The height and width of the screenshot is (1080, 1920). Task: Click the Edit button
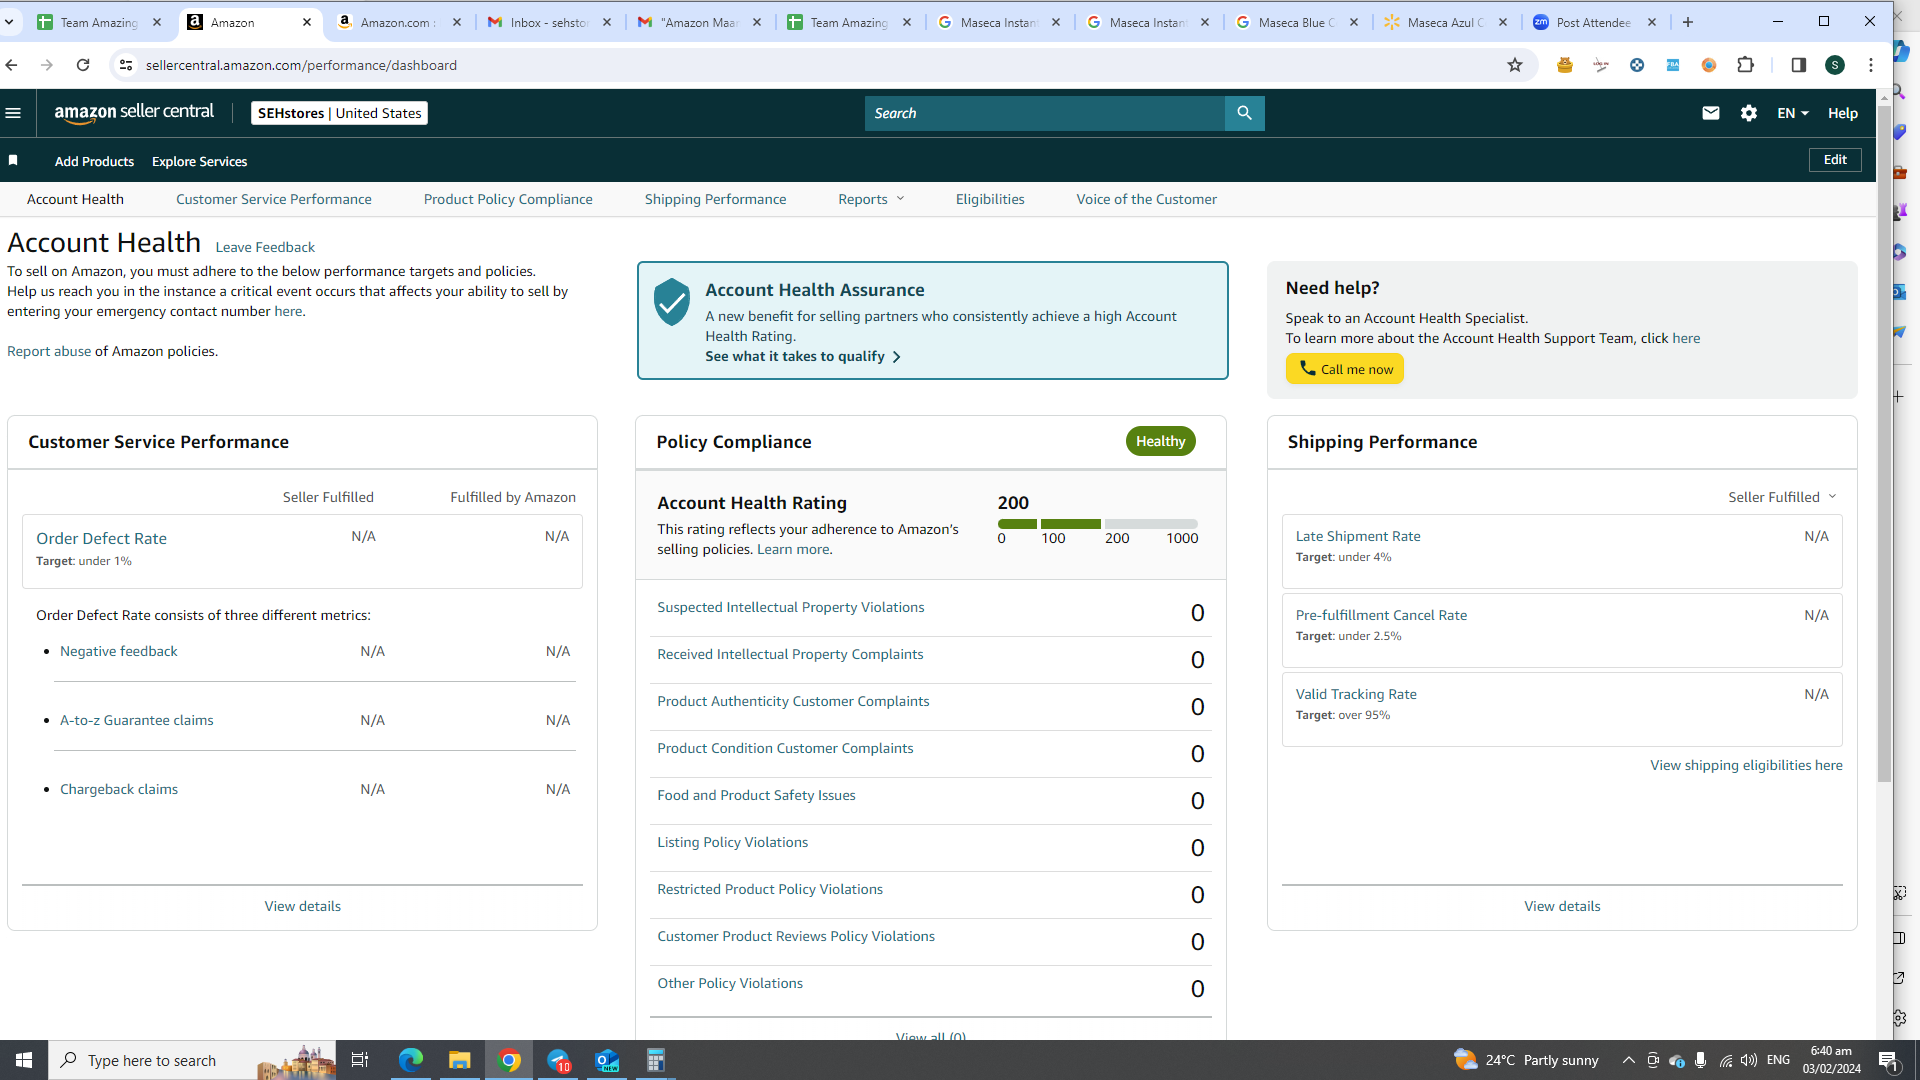coord(1835,160)
